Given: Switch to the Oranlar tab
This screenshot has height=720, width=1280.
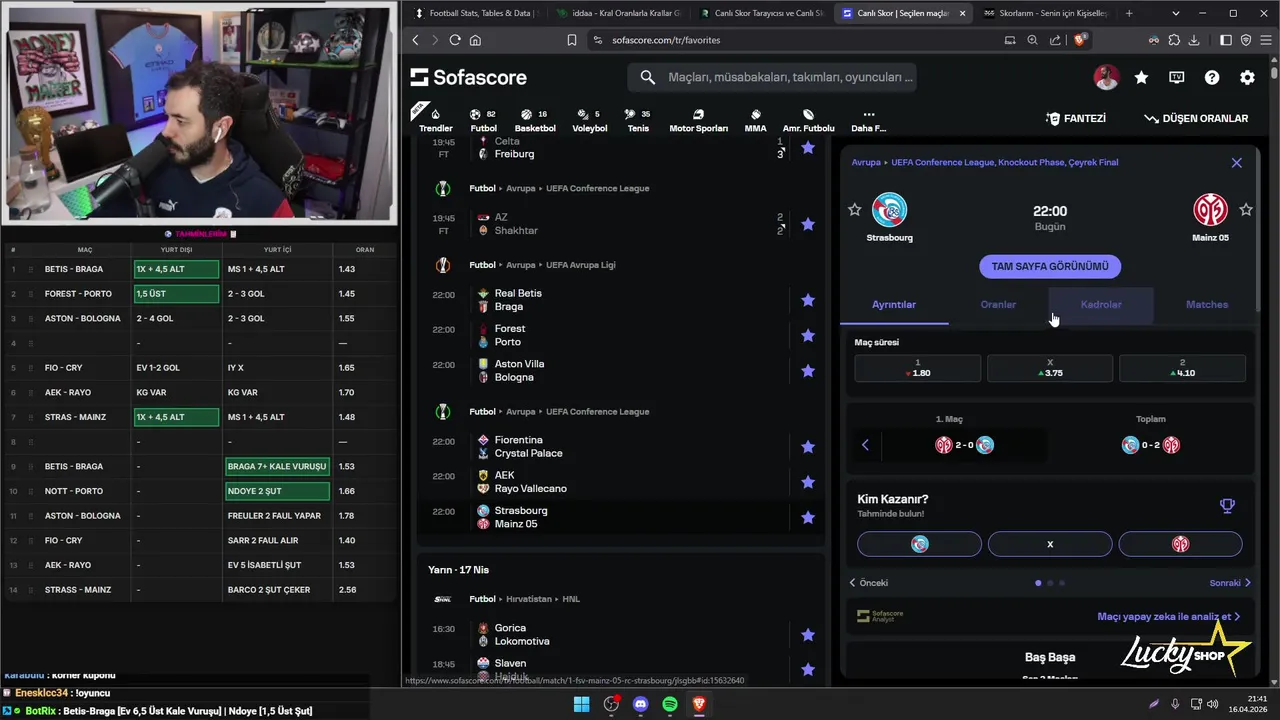Looking at the screenshot, I should 998,305.
